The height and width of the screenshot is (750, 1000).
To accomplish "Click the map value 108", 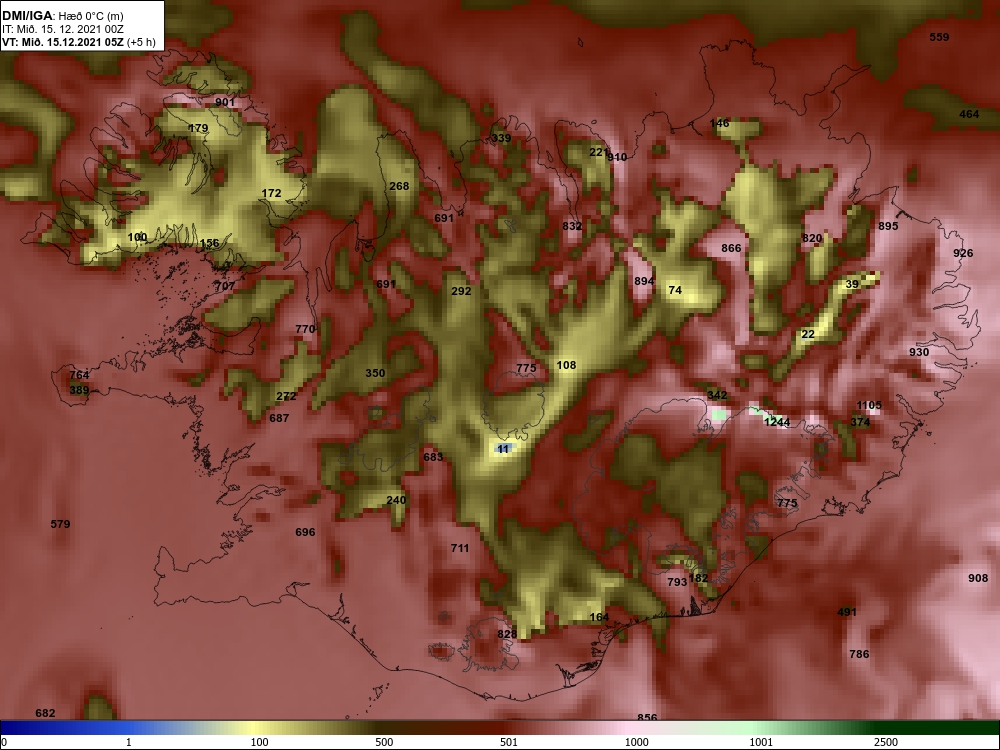I will pos(566,365).
